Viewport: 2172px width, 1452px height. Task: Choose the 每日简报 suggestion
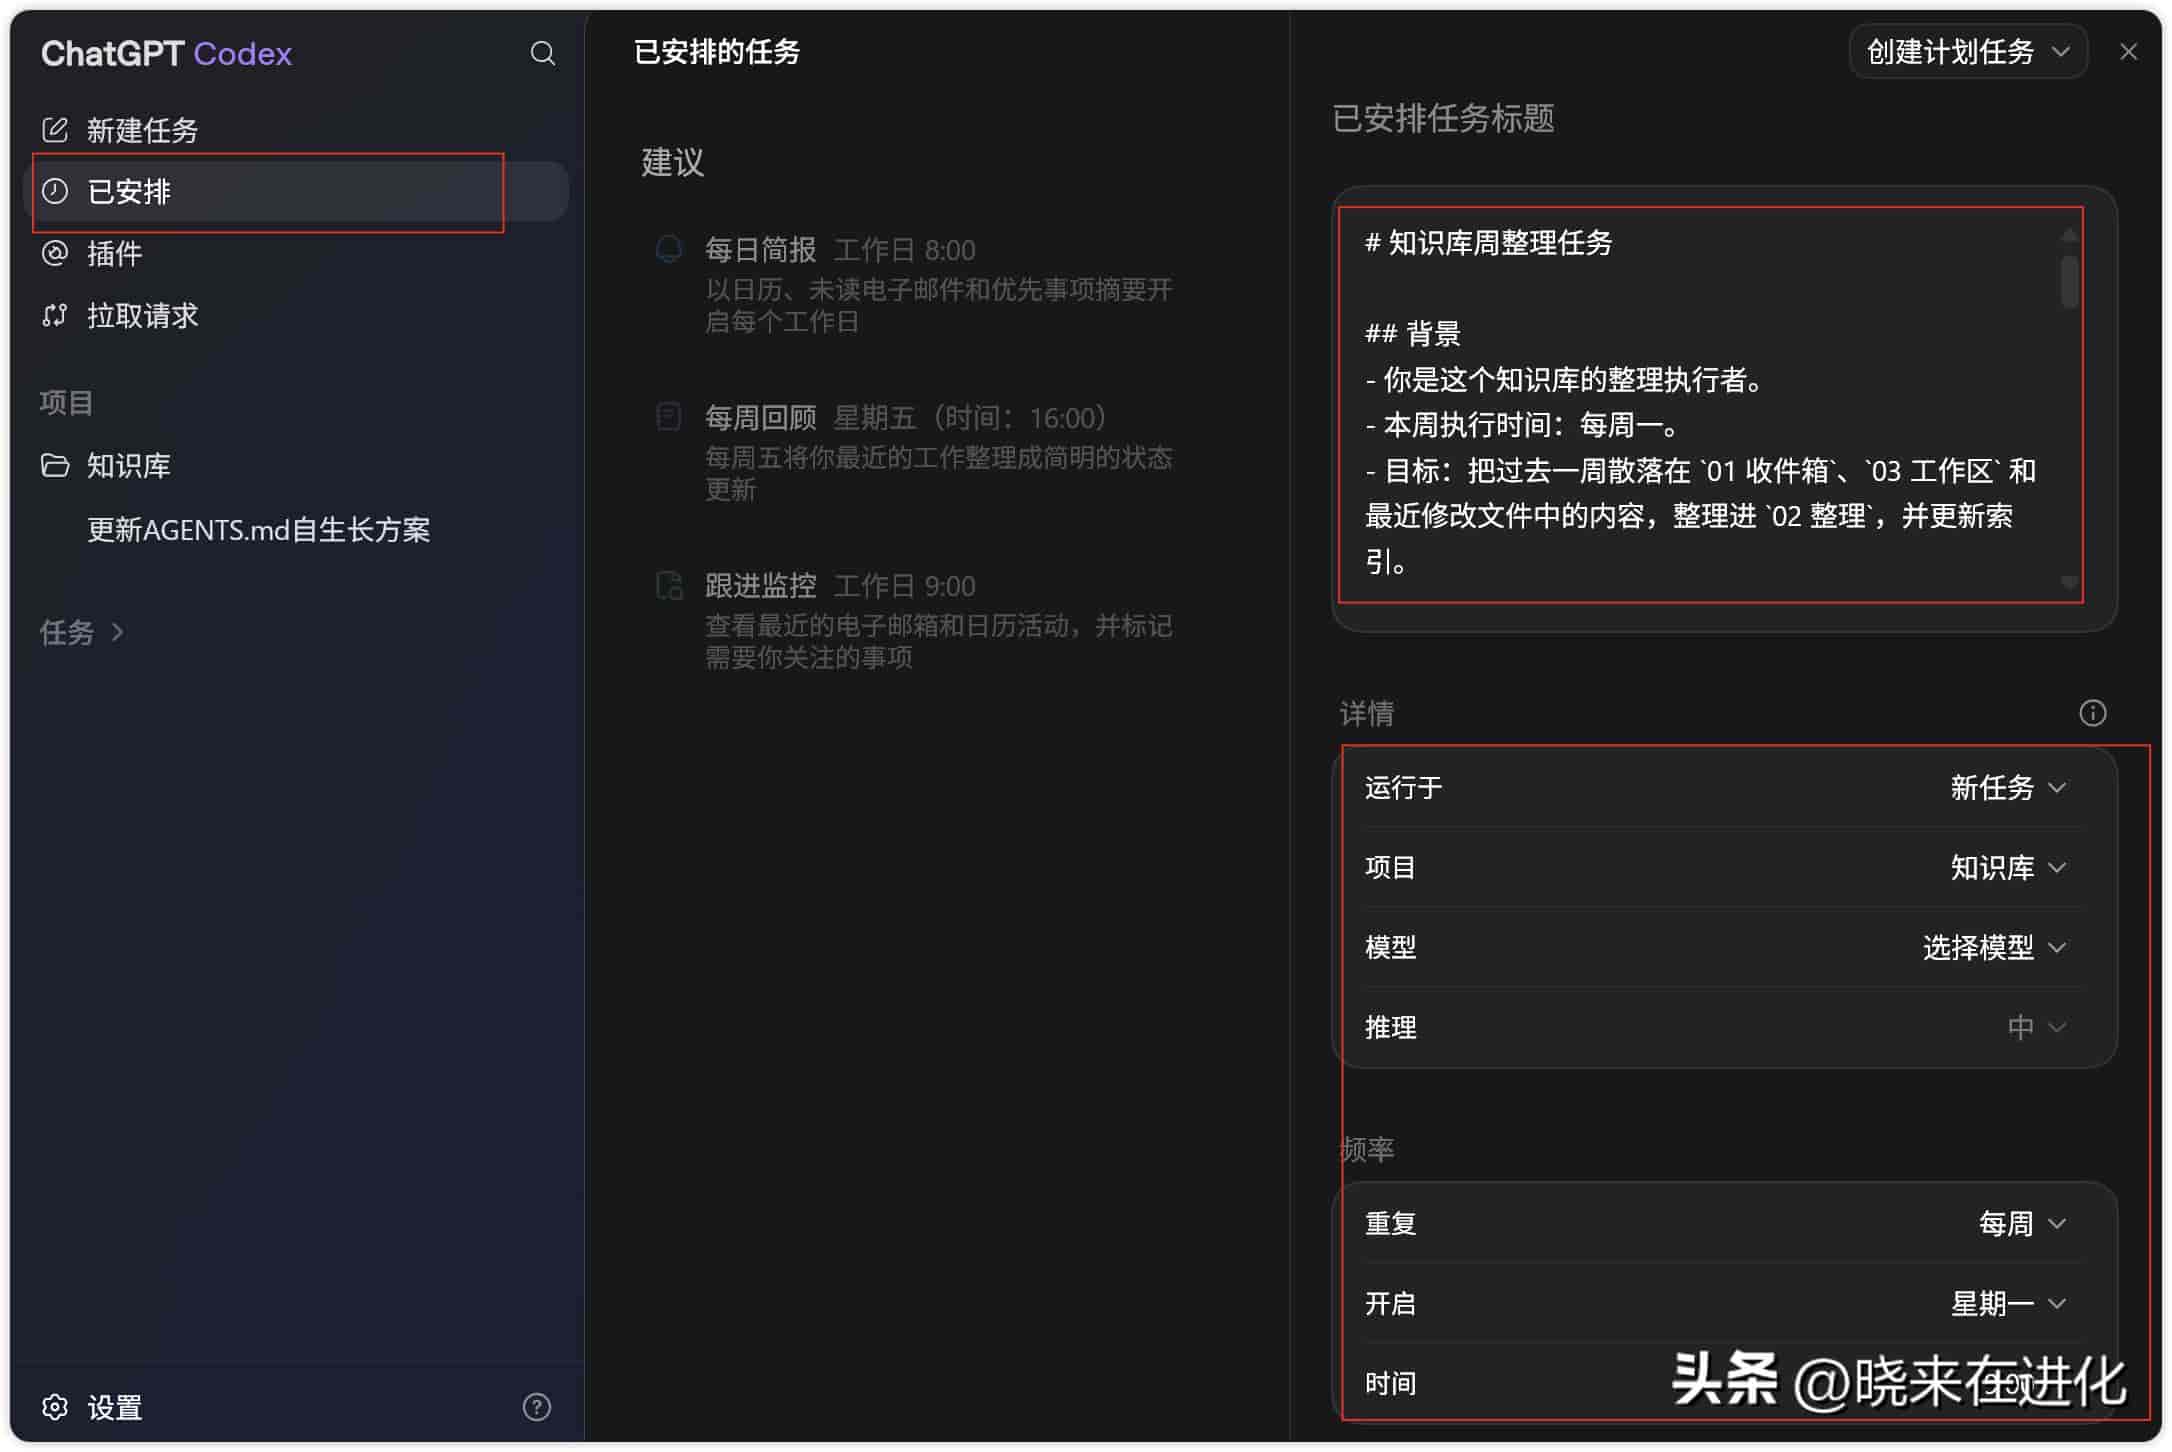tap(914, 284)
